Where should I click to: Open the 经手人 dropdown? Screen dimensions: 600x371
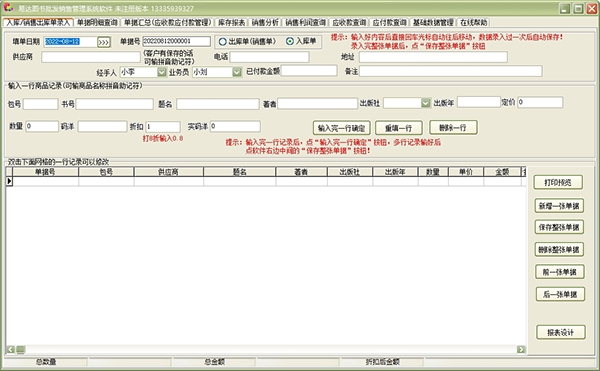point(162,72)
